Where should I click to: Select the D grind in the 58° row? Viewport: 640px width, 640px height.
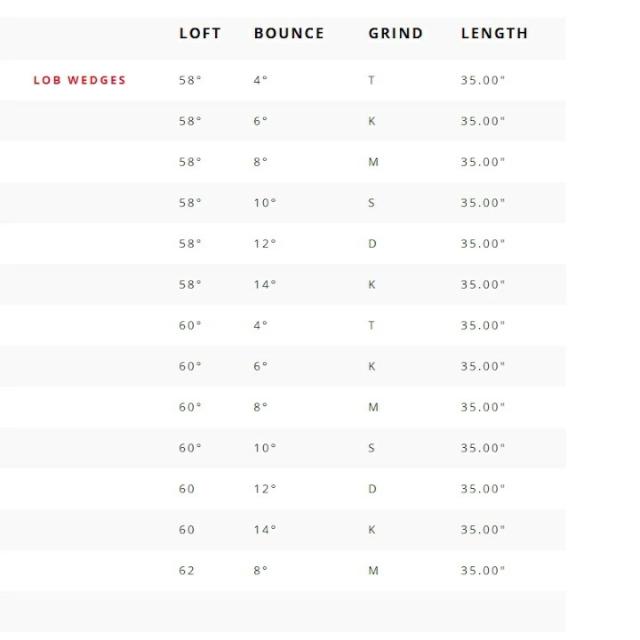372,244
